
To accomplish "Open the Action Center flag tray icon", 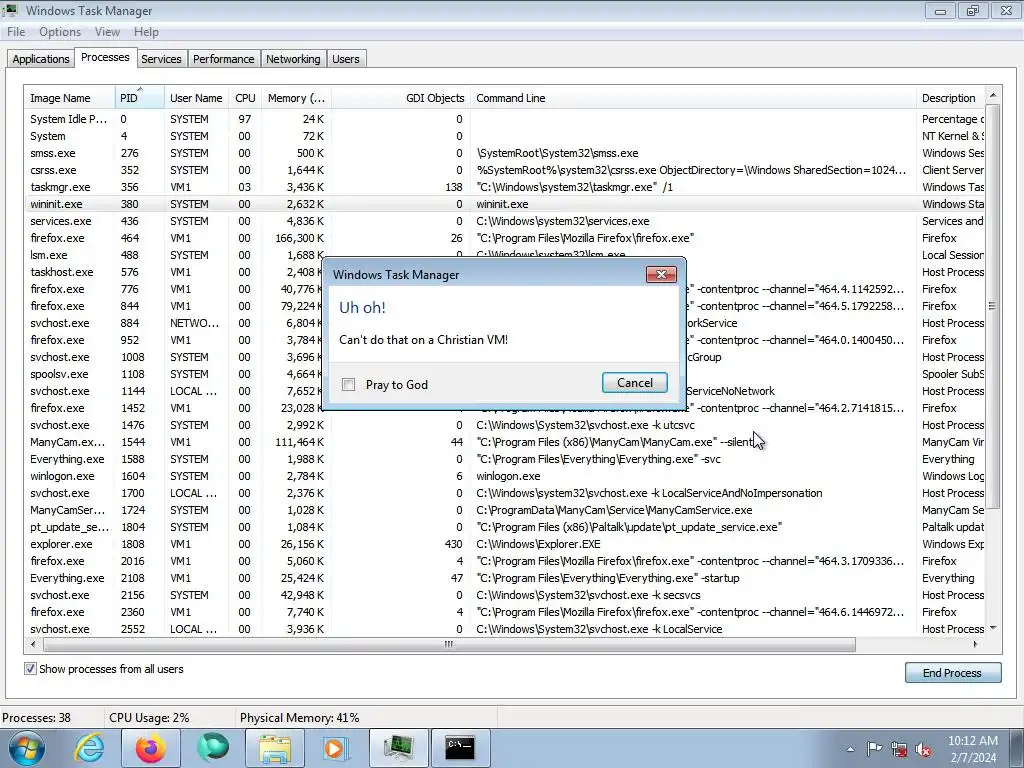I will pos(874,749).
